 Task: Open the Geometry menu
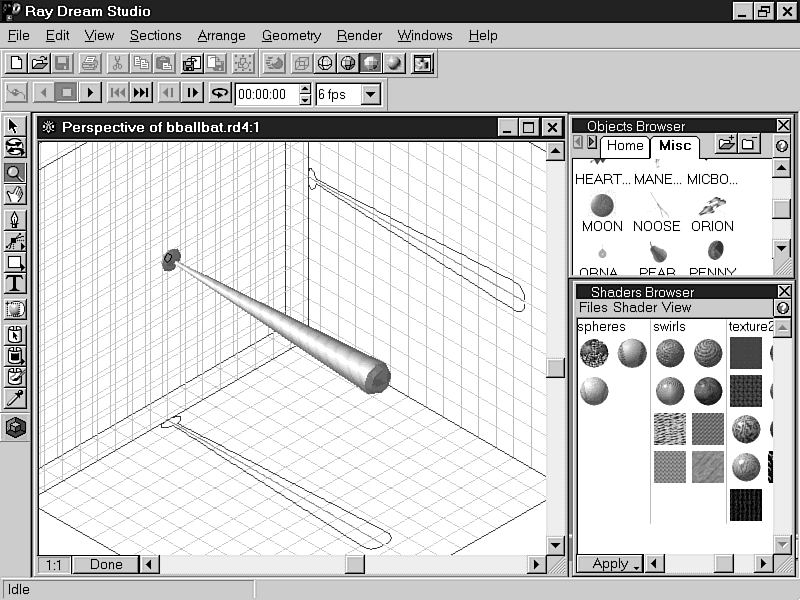click(291, 35)
